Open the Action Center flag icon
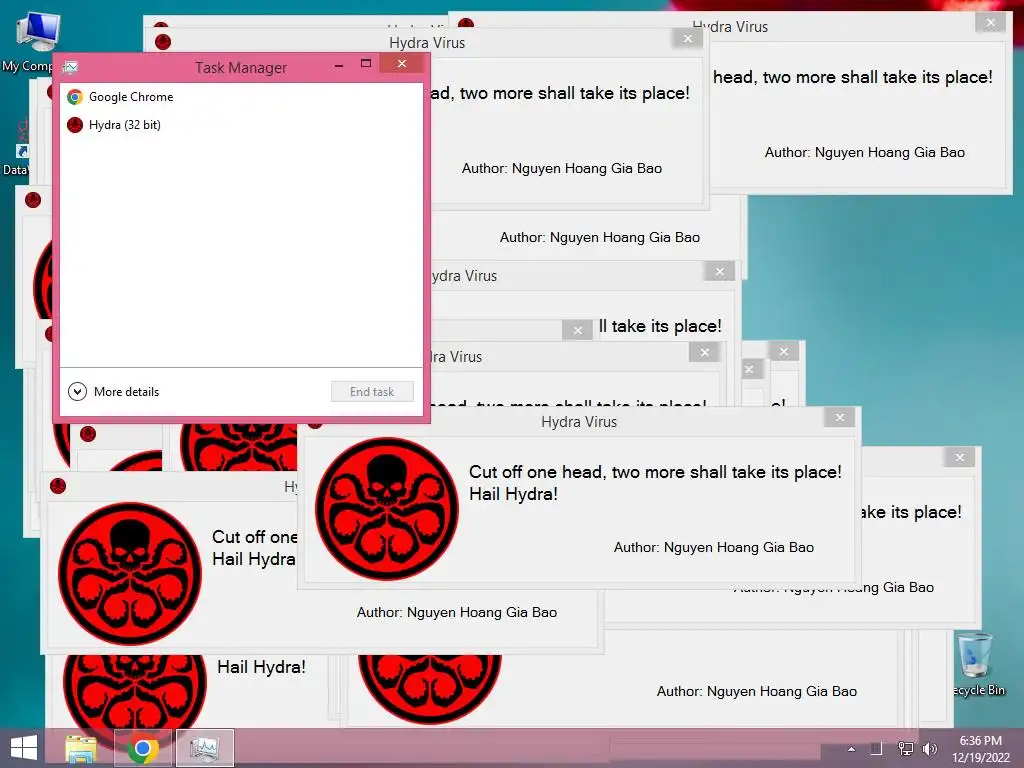Image resolution: width=1024 pixels, height=768 pixels. [876, 749]
